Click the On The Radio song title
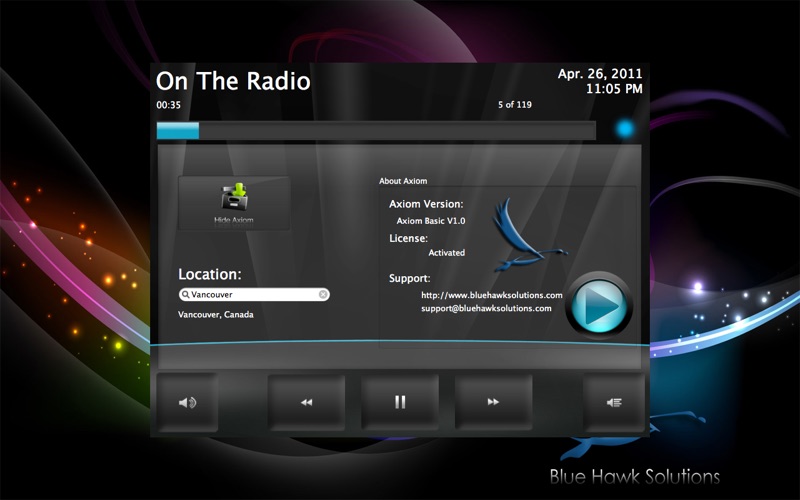The height and width of the screenshot is (500, 800). (233, 81)
